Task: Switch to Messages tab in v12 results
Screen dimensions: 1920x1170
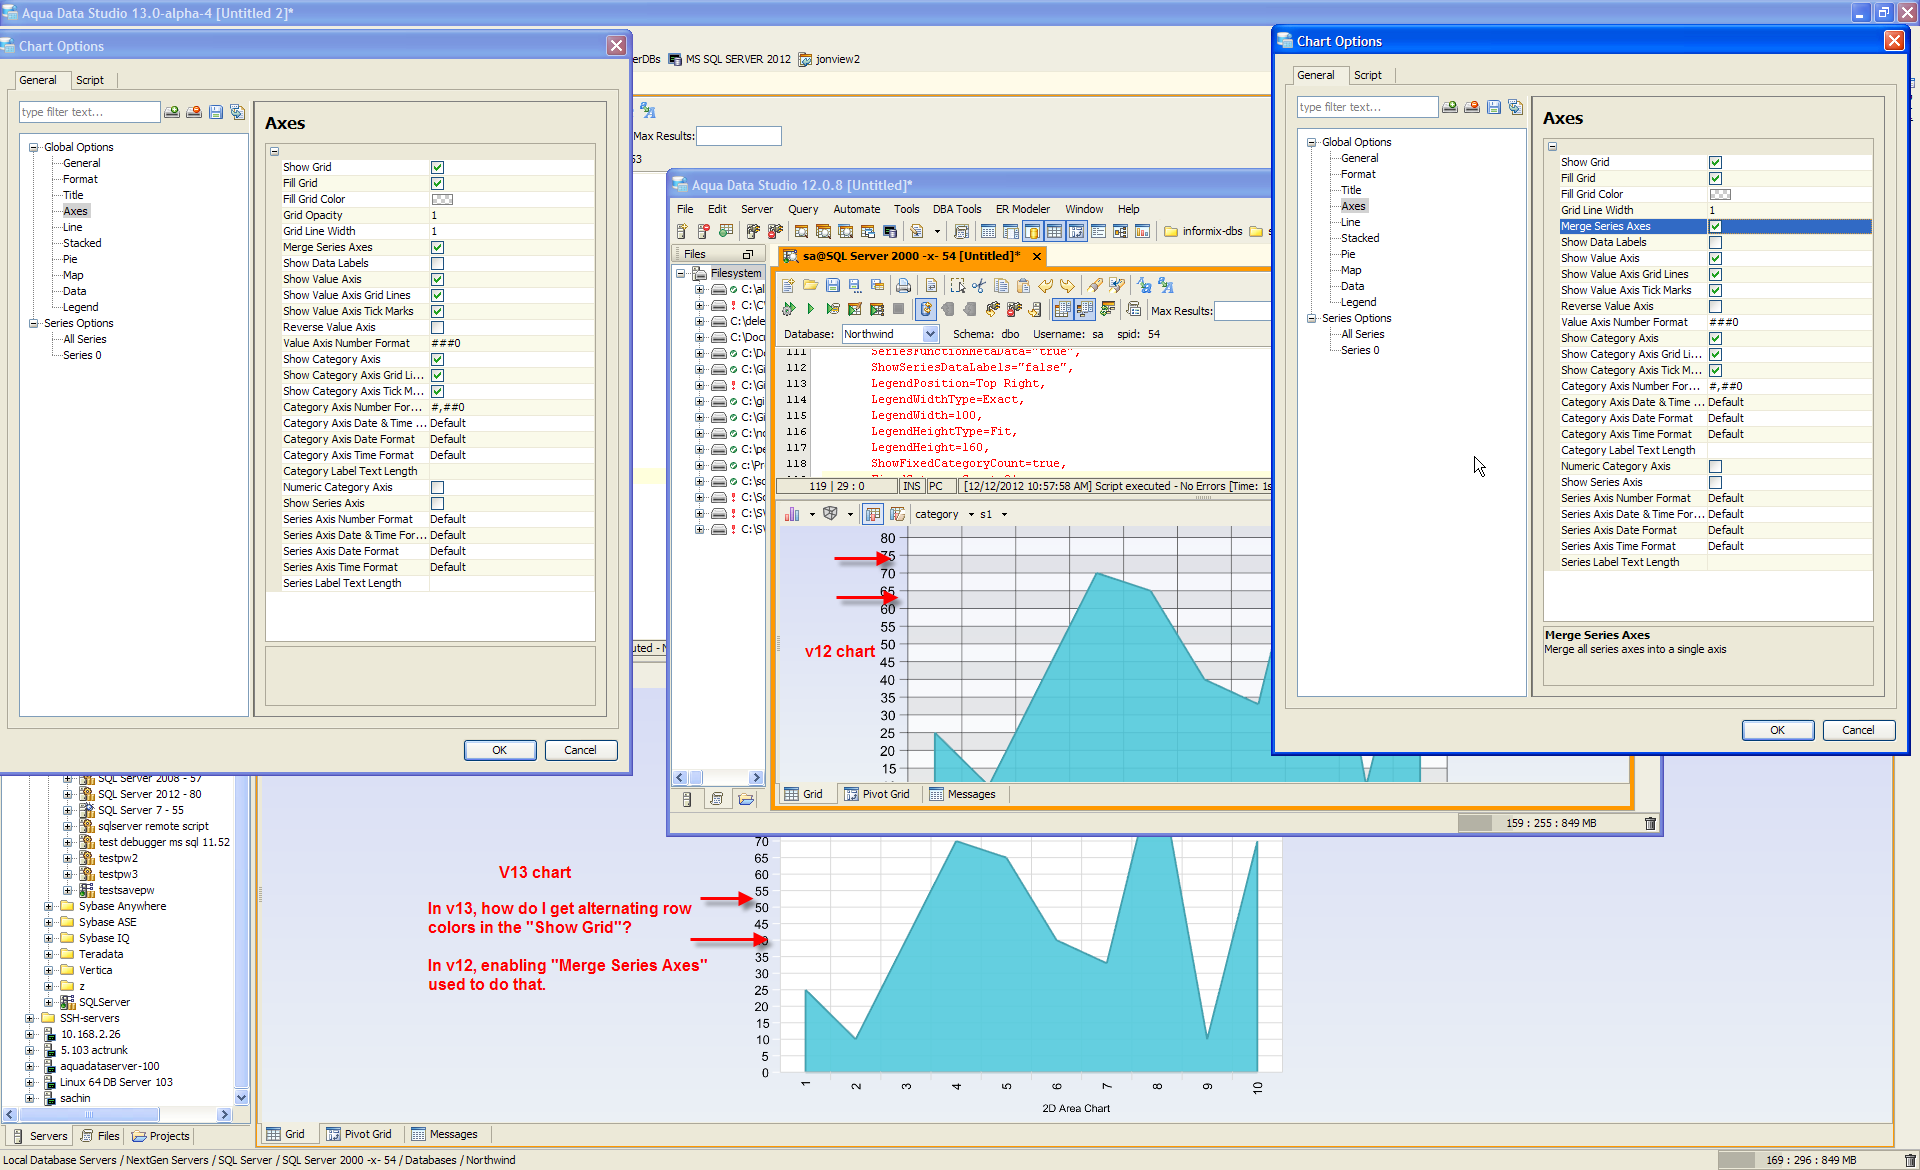Action: tap(962, 794)
